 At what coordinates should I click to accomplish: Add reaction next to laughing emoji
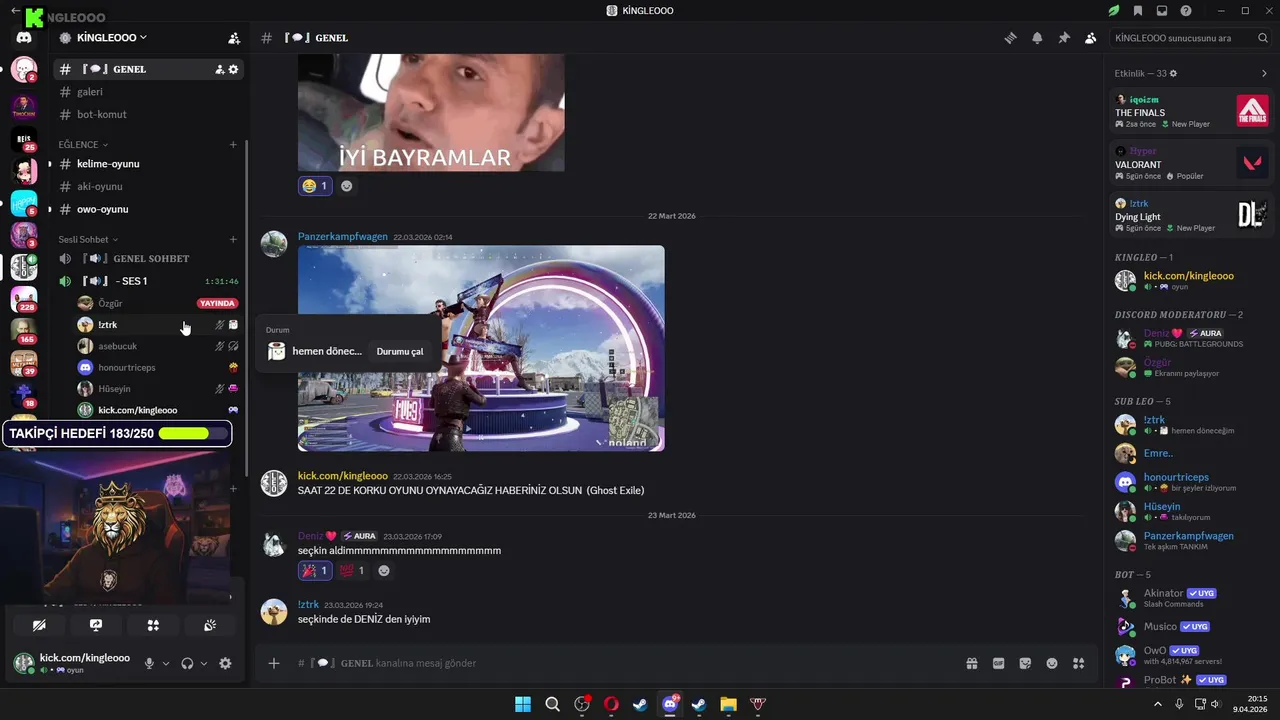point(347,186)
